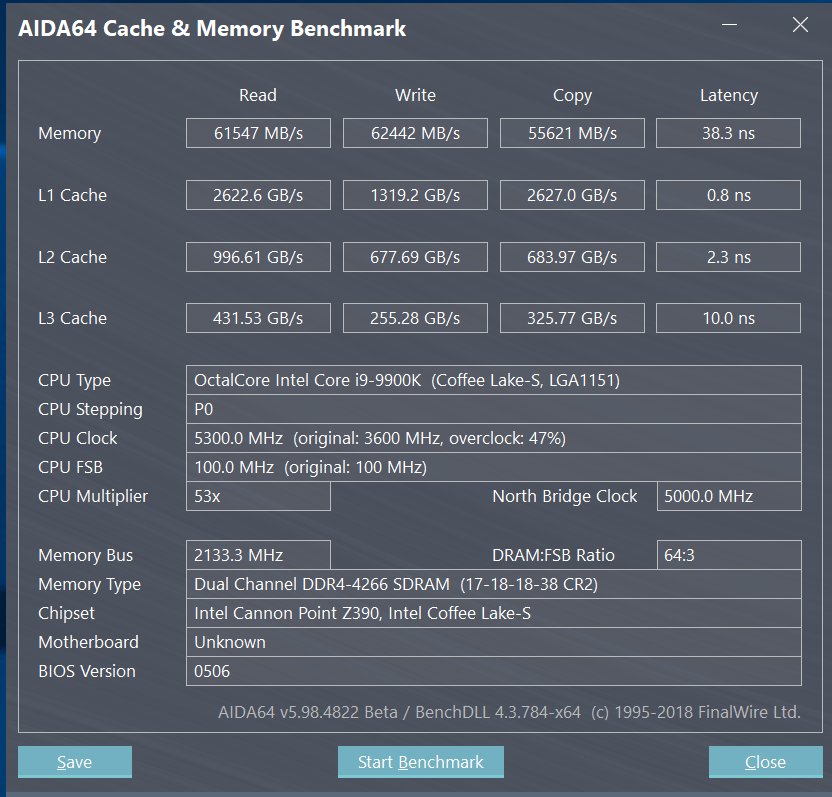Click North Bridge Clock value 5000.0 MHz
The width and height of the screenshot is (832, 797).
(x=730, y=496)
